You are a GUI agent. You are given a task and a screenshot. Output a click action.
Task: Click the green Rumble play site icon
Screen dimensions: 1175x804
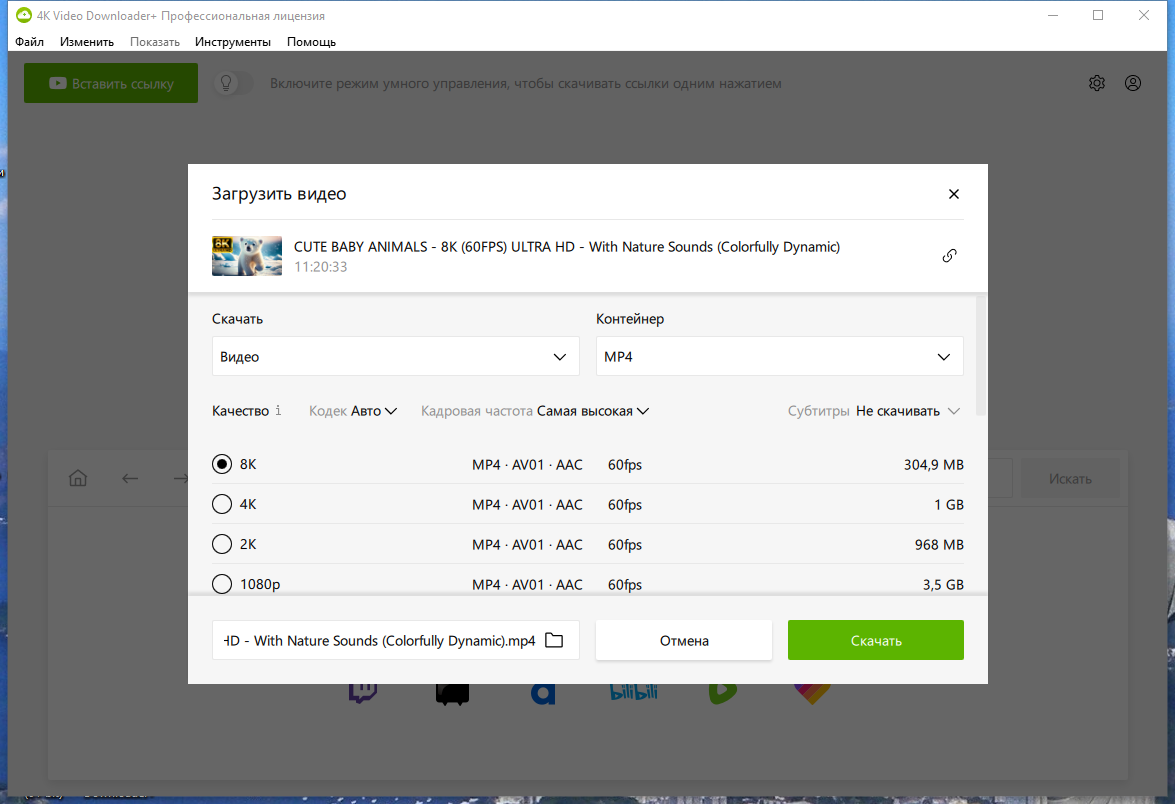722,693
